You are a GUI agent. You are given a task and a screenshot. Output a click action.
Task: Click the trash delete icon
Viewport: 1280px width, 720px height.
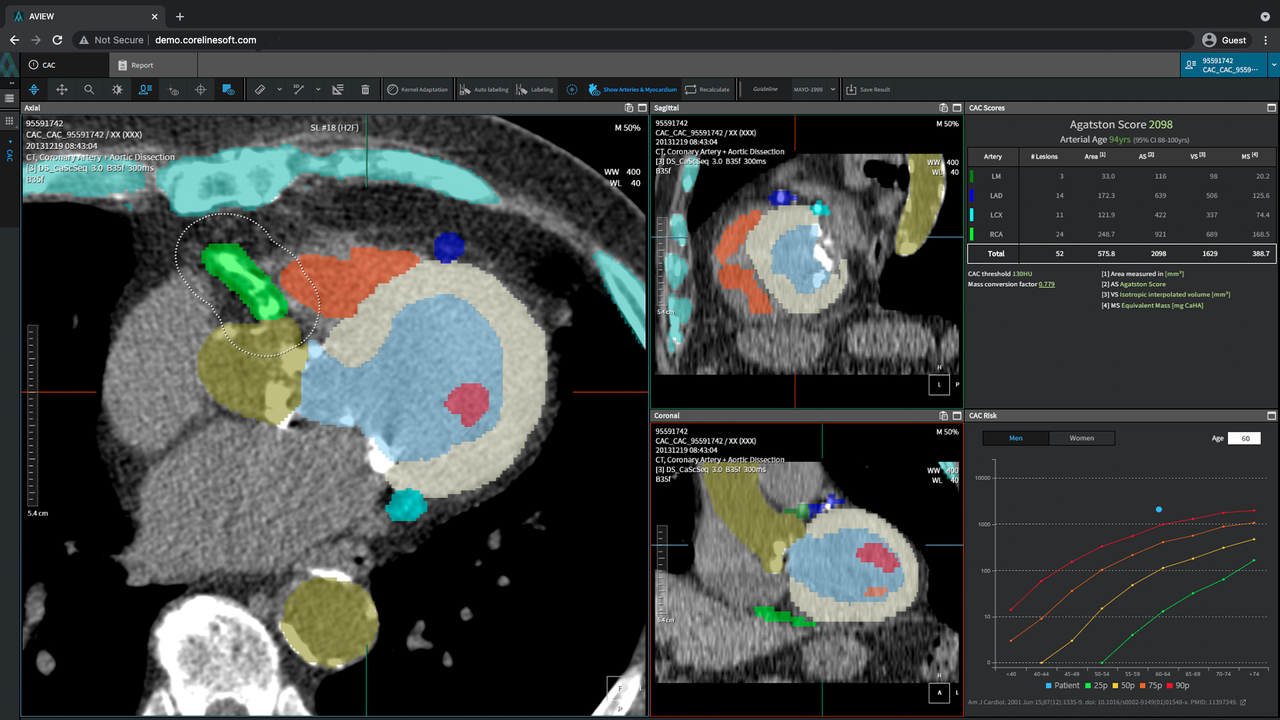pos(365,90)
